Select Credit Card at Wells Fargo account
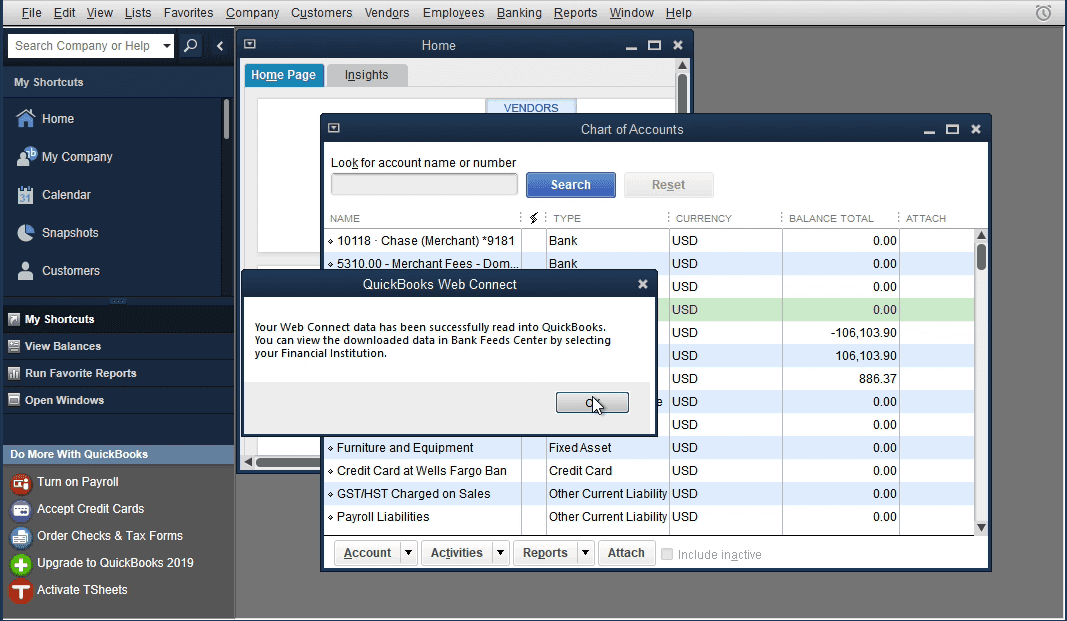1067x621 pixels. tap(649, 471)
